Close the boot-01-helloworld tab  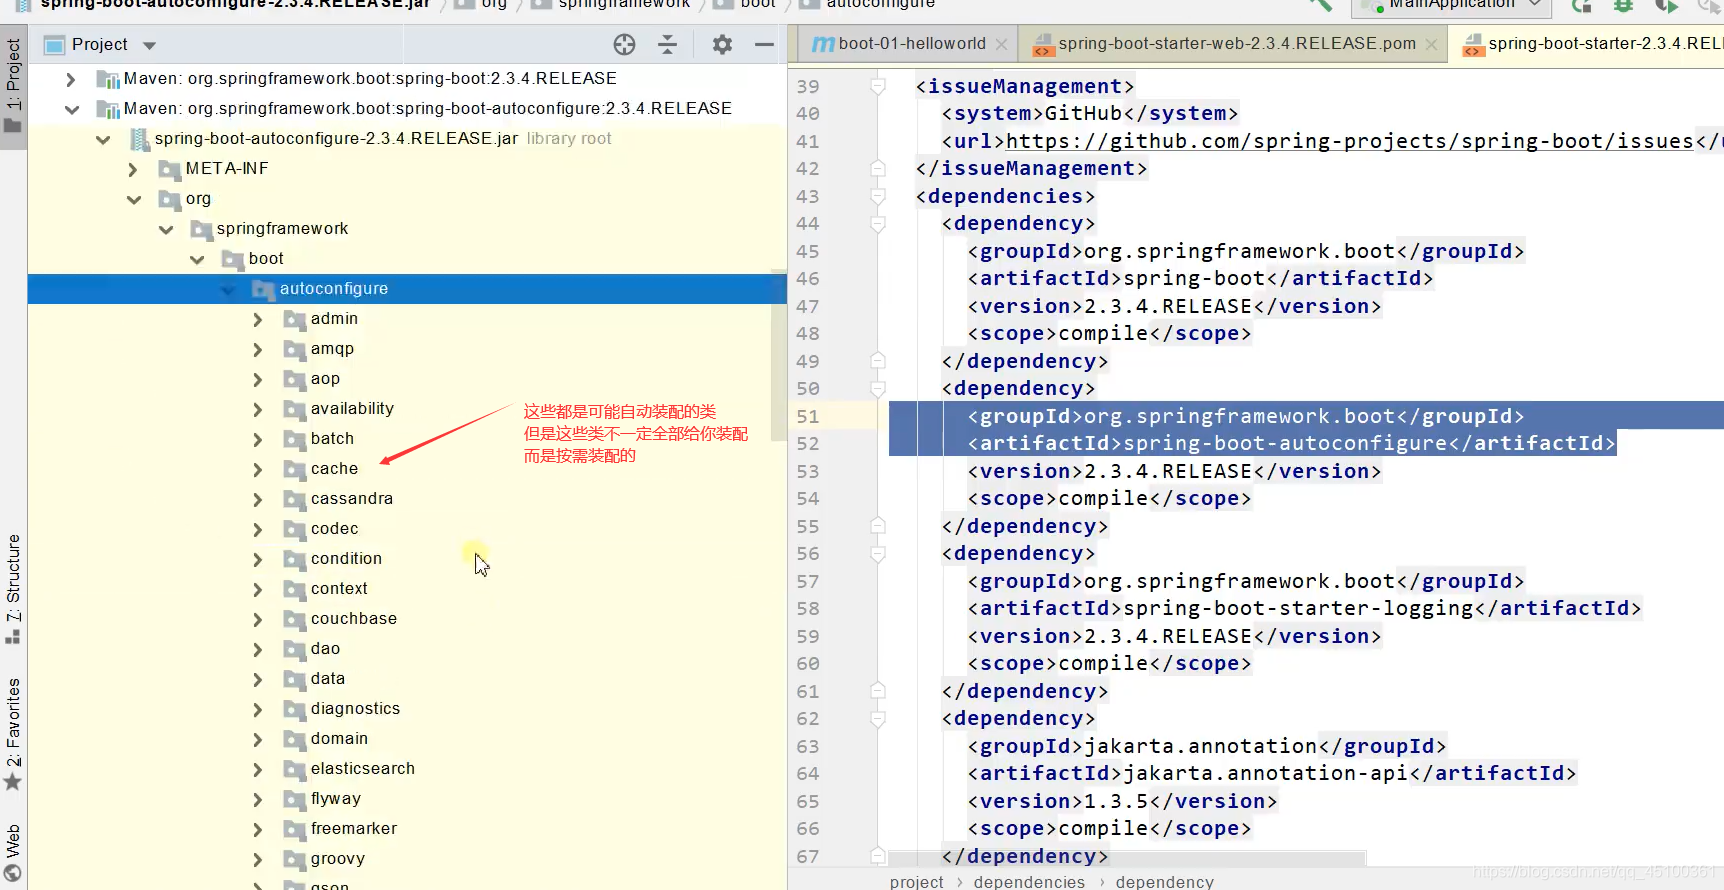coord(1002,44)
